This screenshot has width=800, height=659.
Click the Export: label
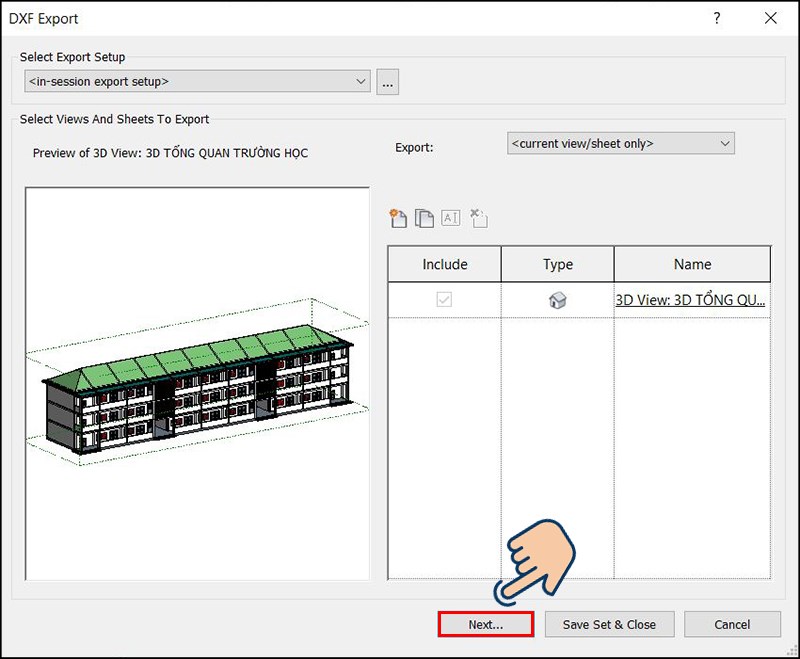(414, 147)
